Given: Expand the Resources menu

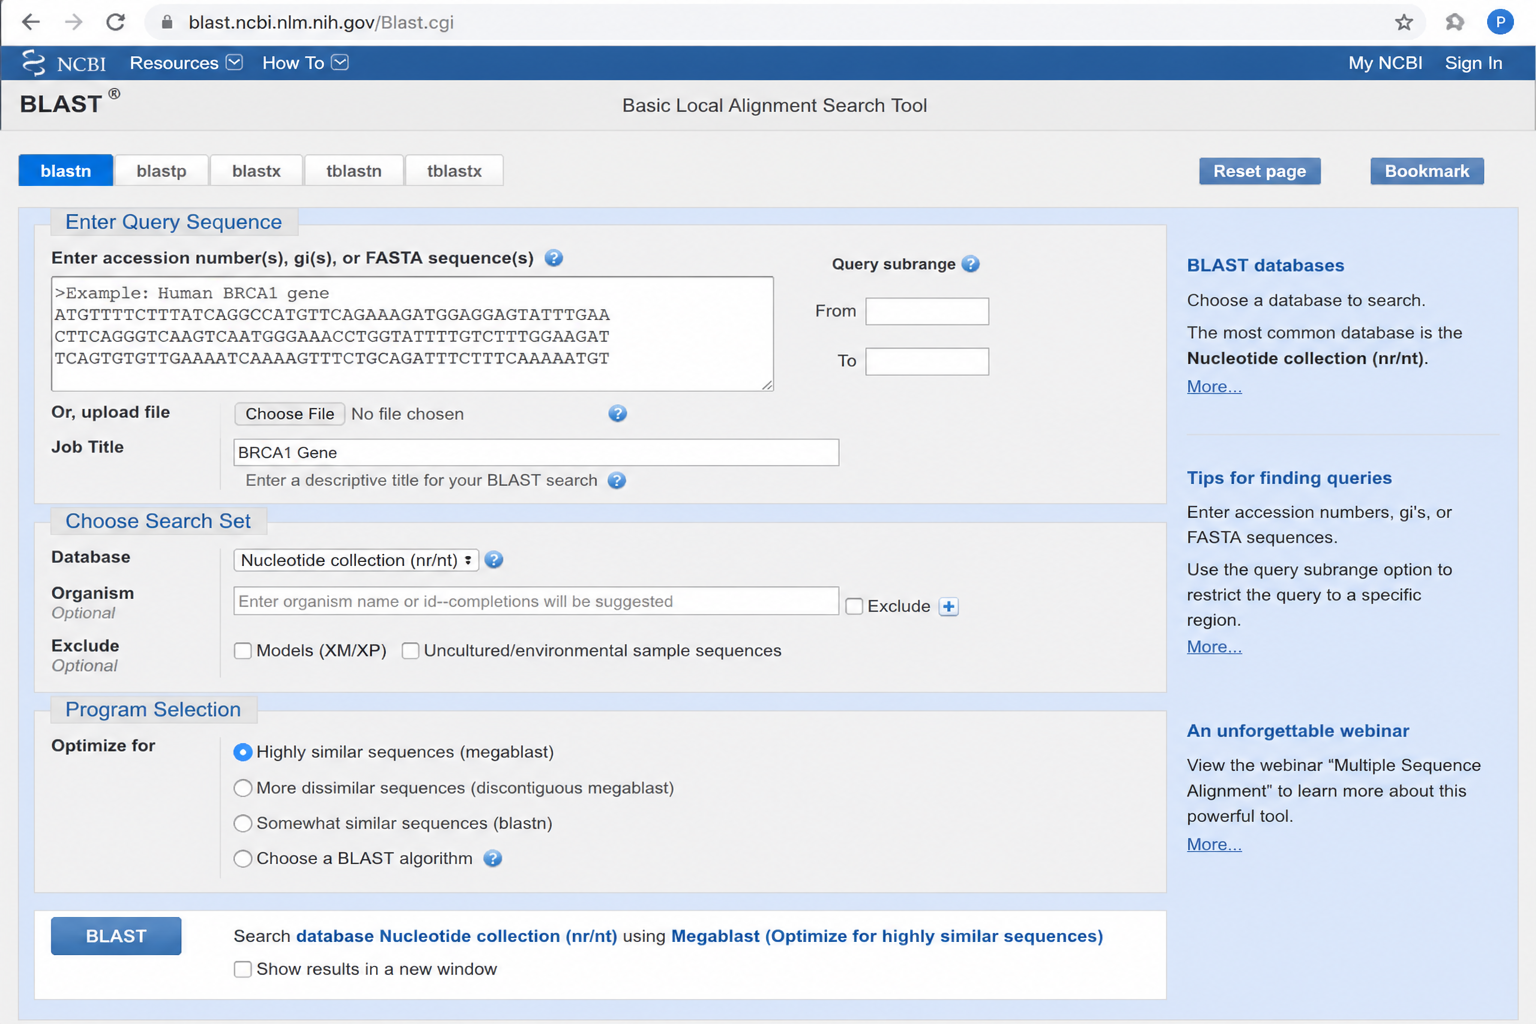Looking at the screenshot, I should click(x=186, y=63).
